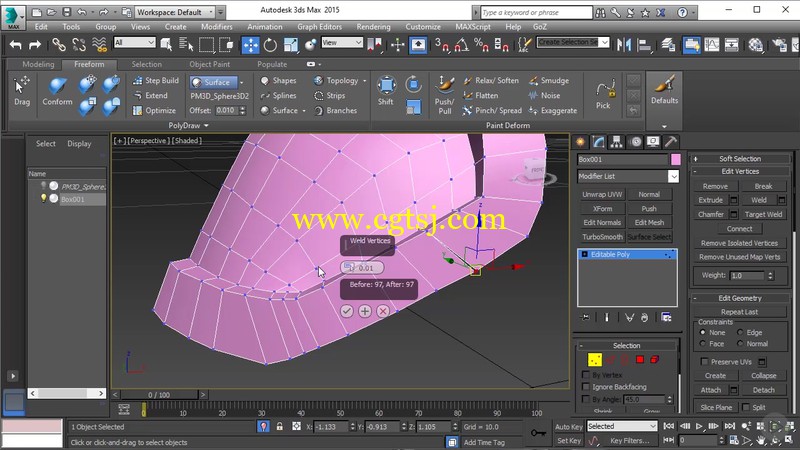Click the Select and Link icon
This screenshot has height=450, width=800.
pos(59,45)
